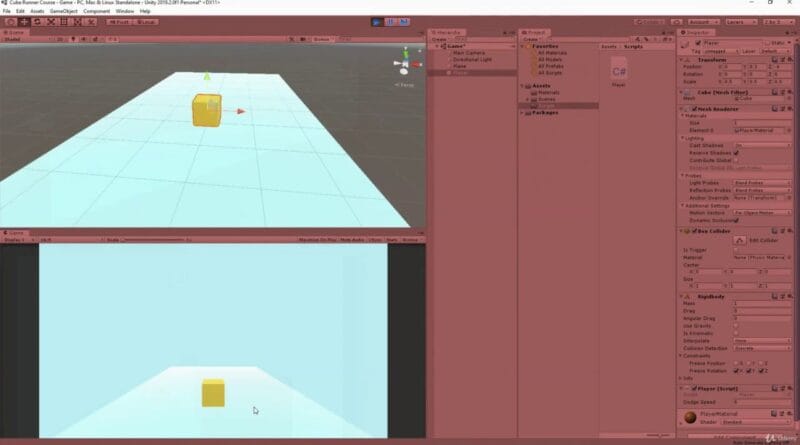Open the Component menu
800x445 pixels.
point(97,11)
